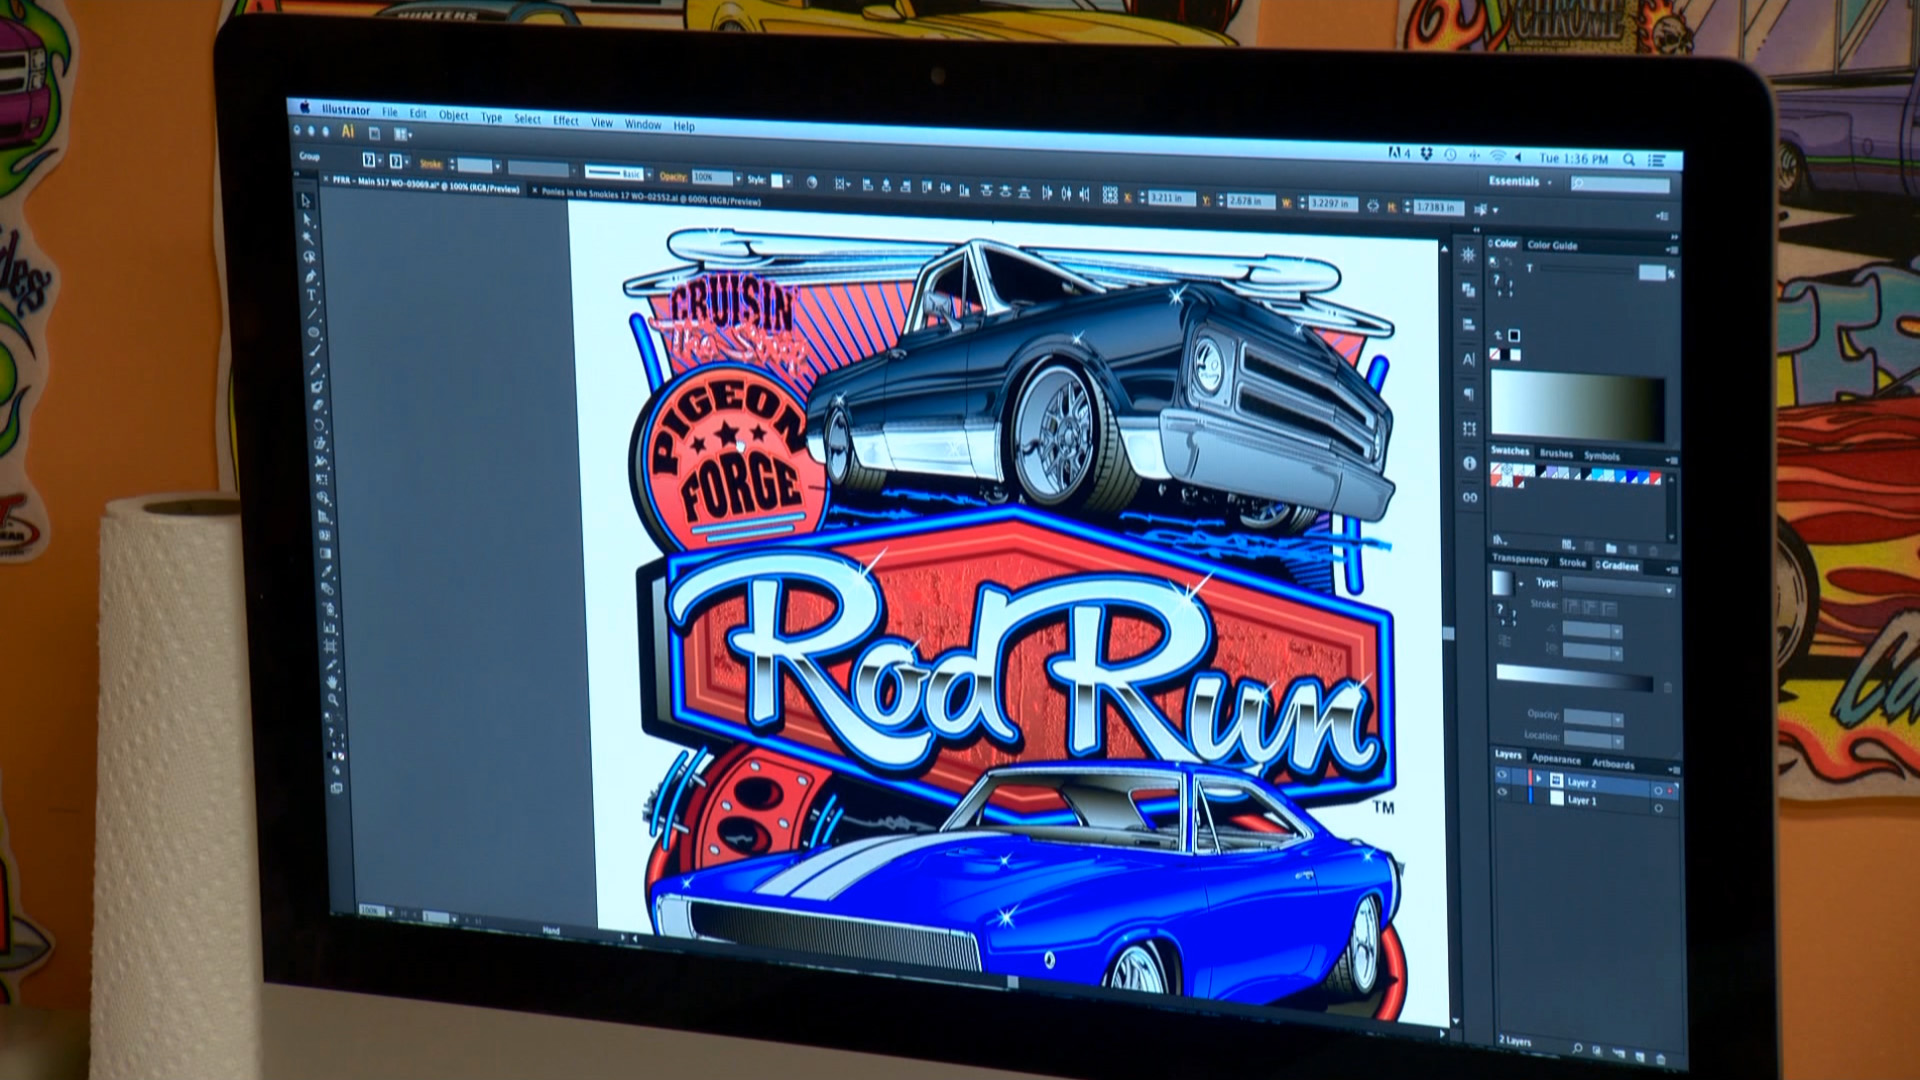This screenshot has height=1080, width=1920.
Task: Click the workspace search field
Action: 1620,184
